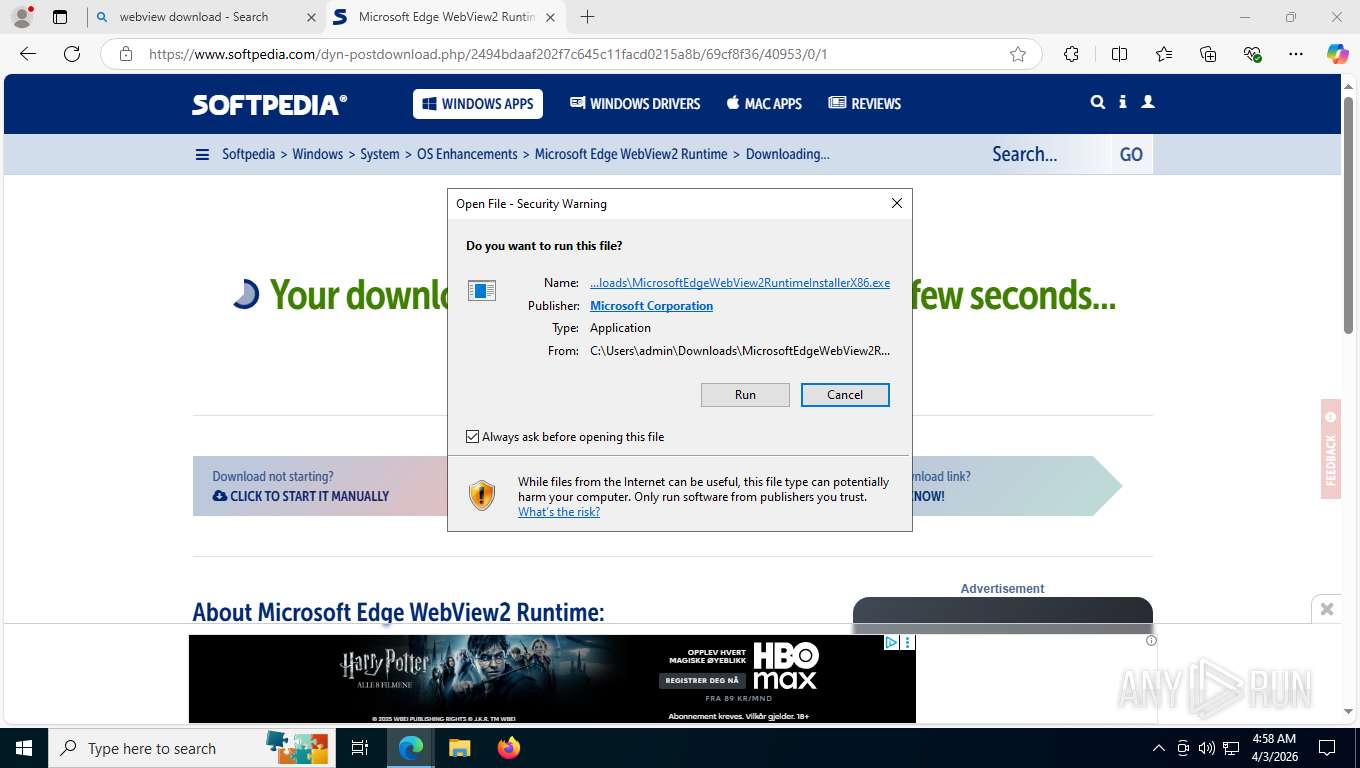
Task: Toggle split screen icon in the toolbar
Action: coord(1119,54)
